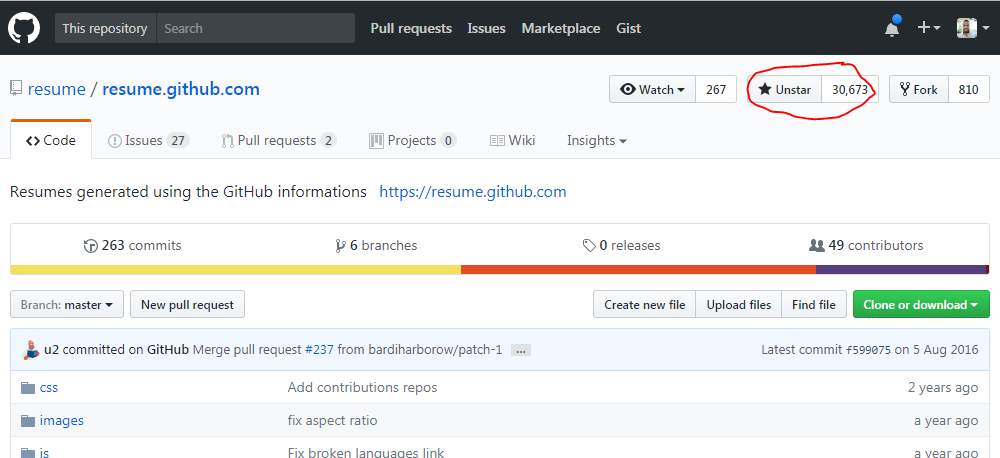View the 0 releases

[621, 245]
